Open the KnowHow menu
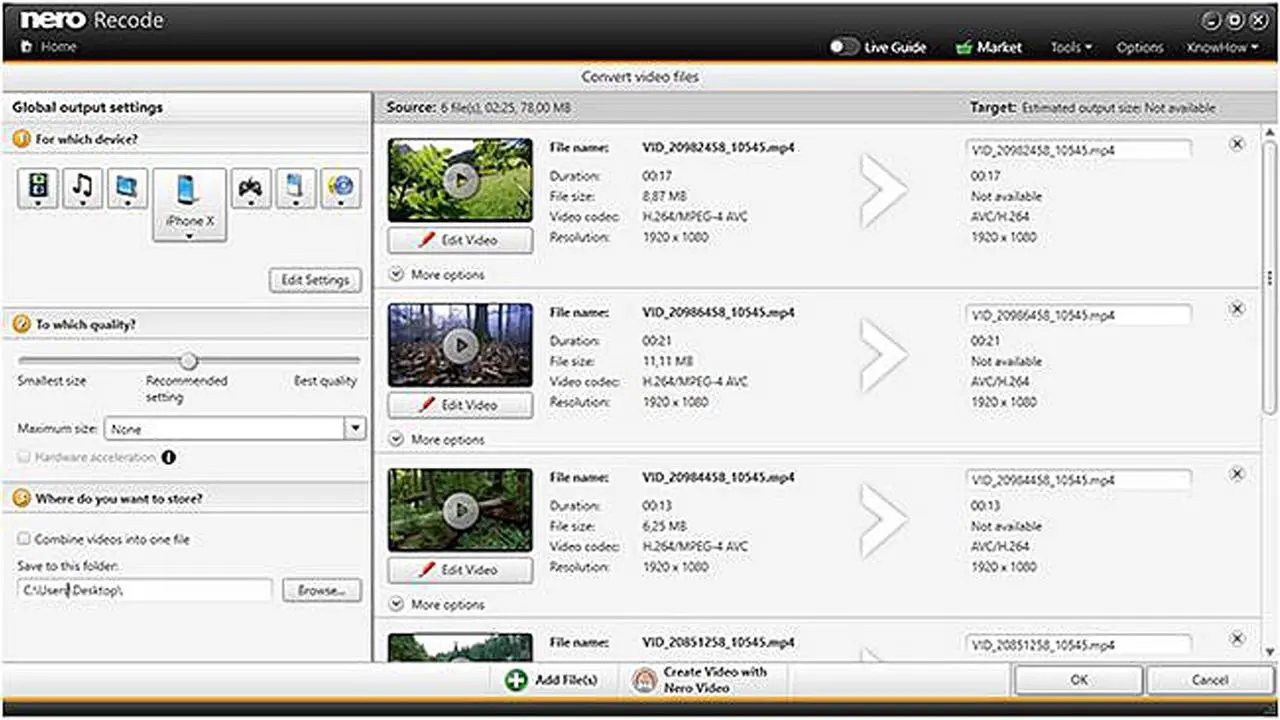Viewport: 1280px width, 720px height. coord(1221,47)
